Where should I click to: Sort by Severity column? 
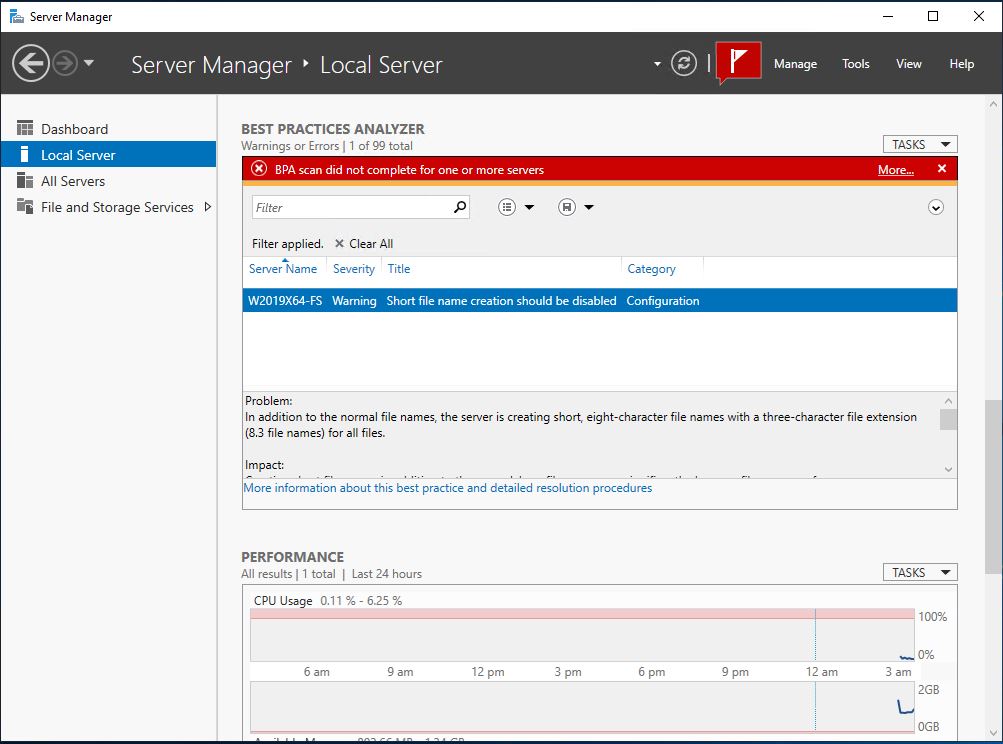354,269
